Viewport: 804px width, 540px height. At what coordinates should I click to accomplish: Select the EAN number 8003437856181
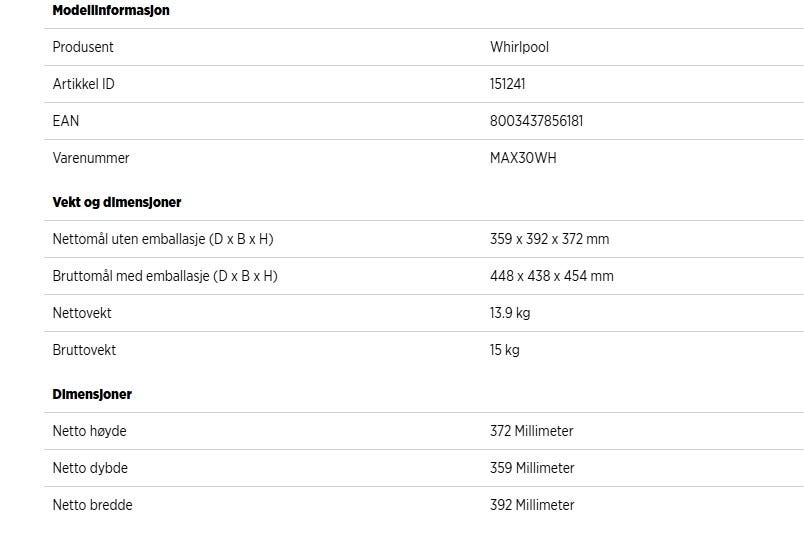pos(536,121)
